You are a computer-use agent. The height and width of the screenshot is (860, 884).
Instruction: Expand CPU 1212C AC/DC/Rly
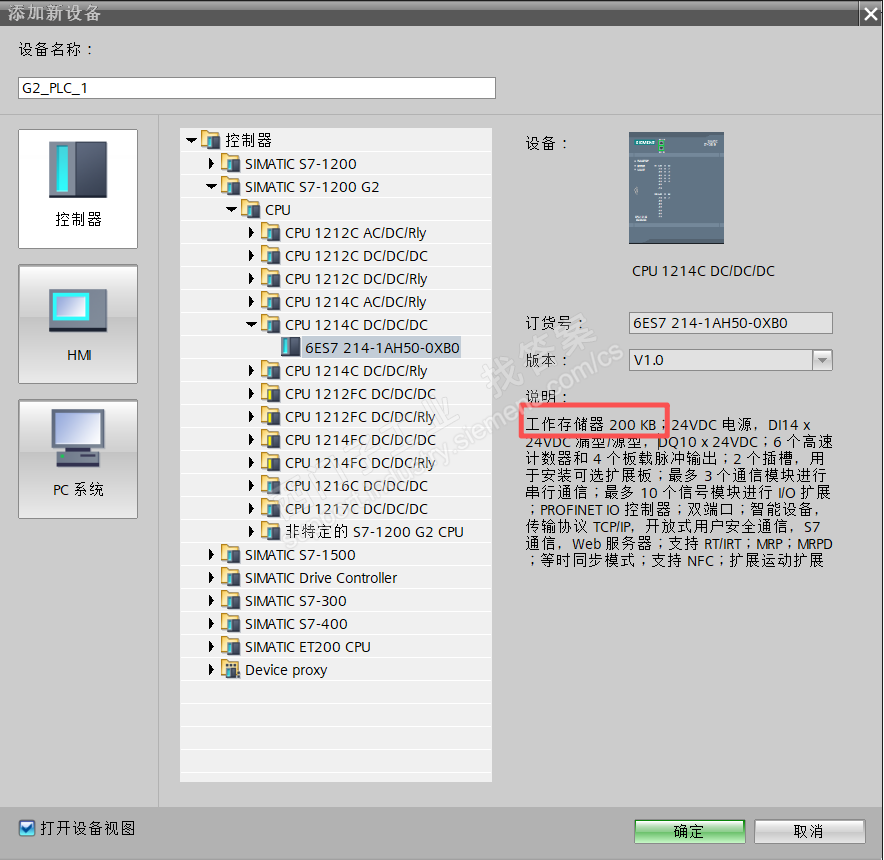(x=251, y=232)
